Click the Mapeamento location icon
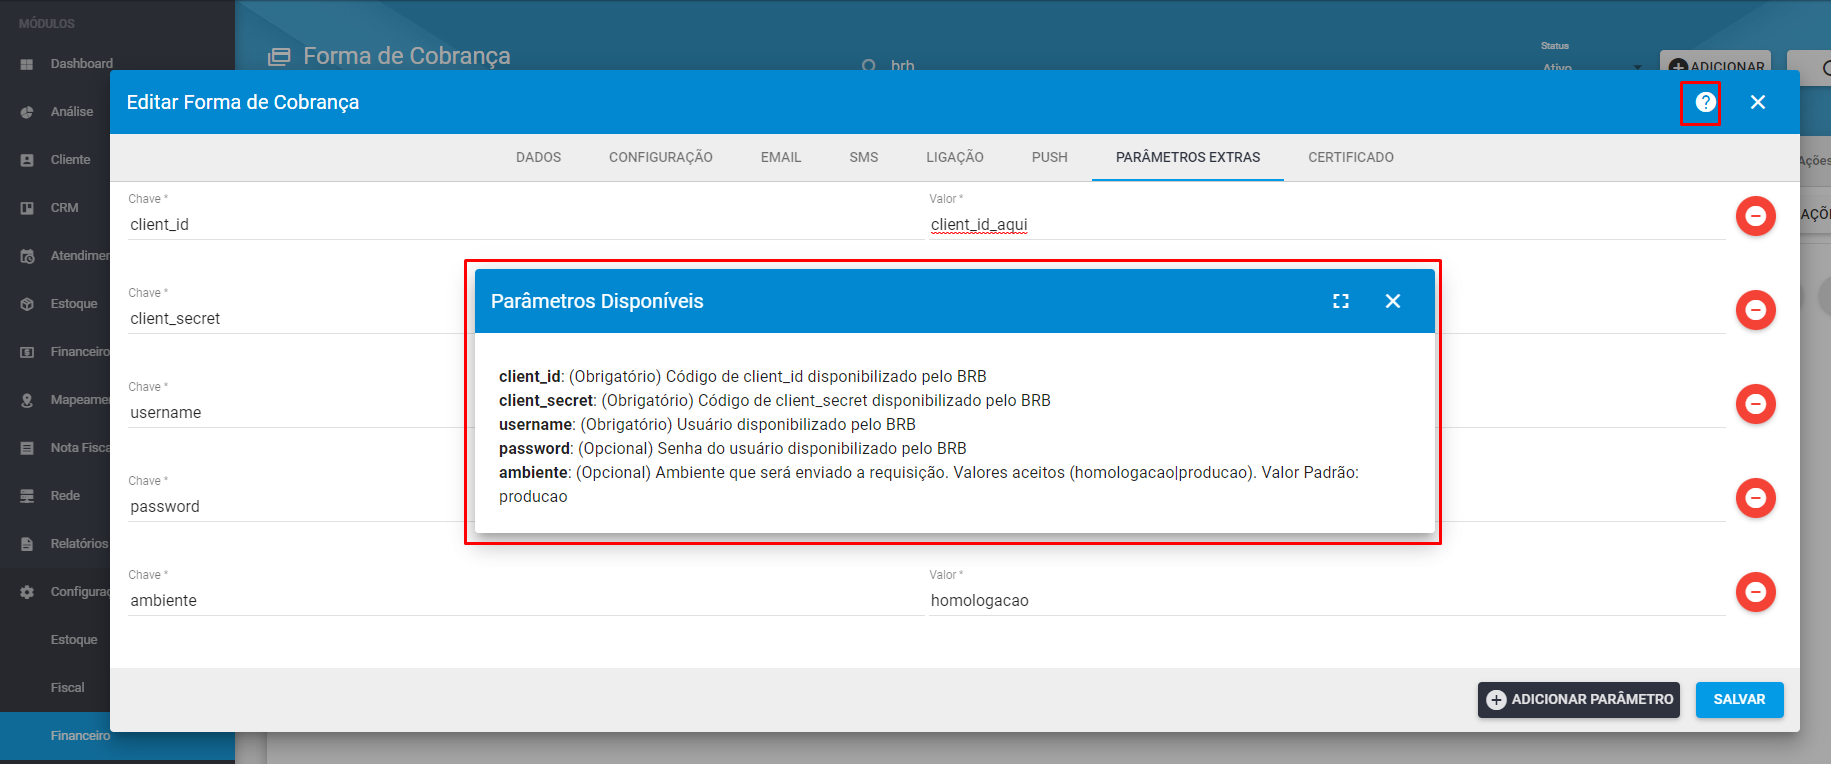 click(x=27, y=400)
